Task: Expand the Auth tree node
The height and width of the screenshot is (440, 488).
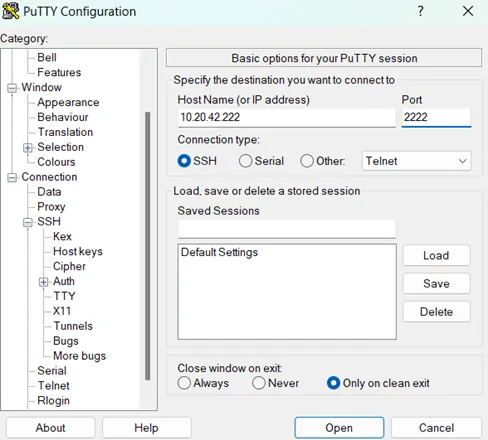Action: 43,282
